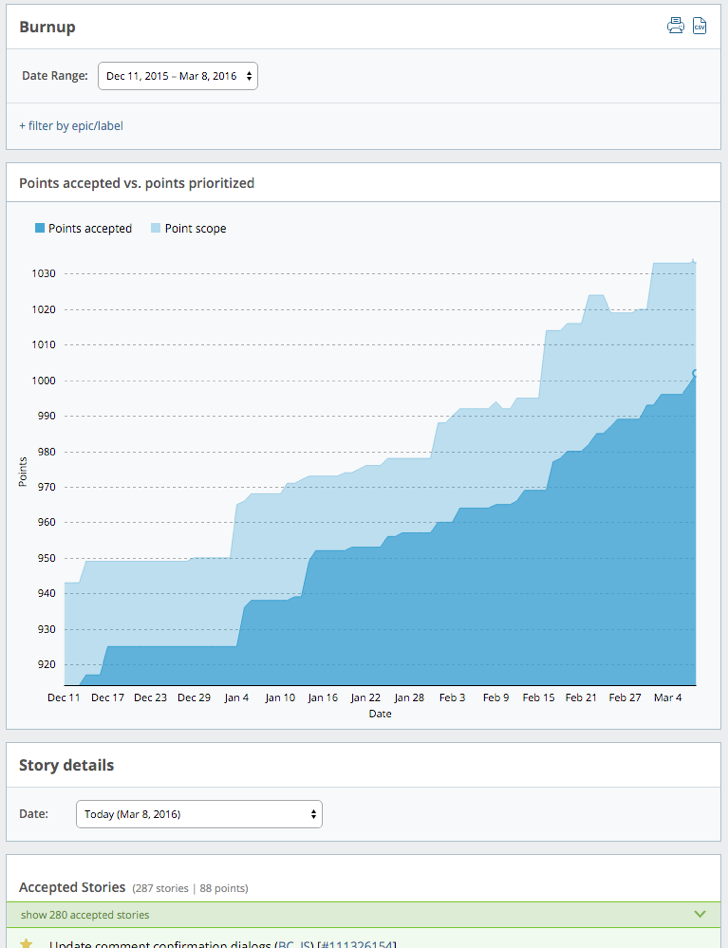This screenshot has width=728, height=948.
Task: Click the Burnup panel title
Action: [47, 27]
